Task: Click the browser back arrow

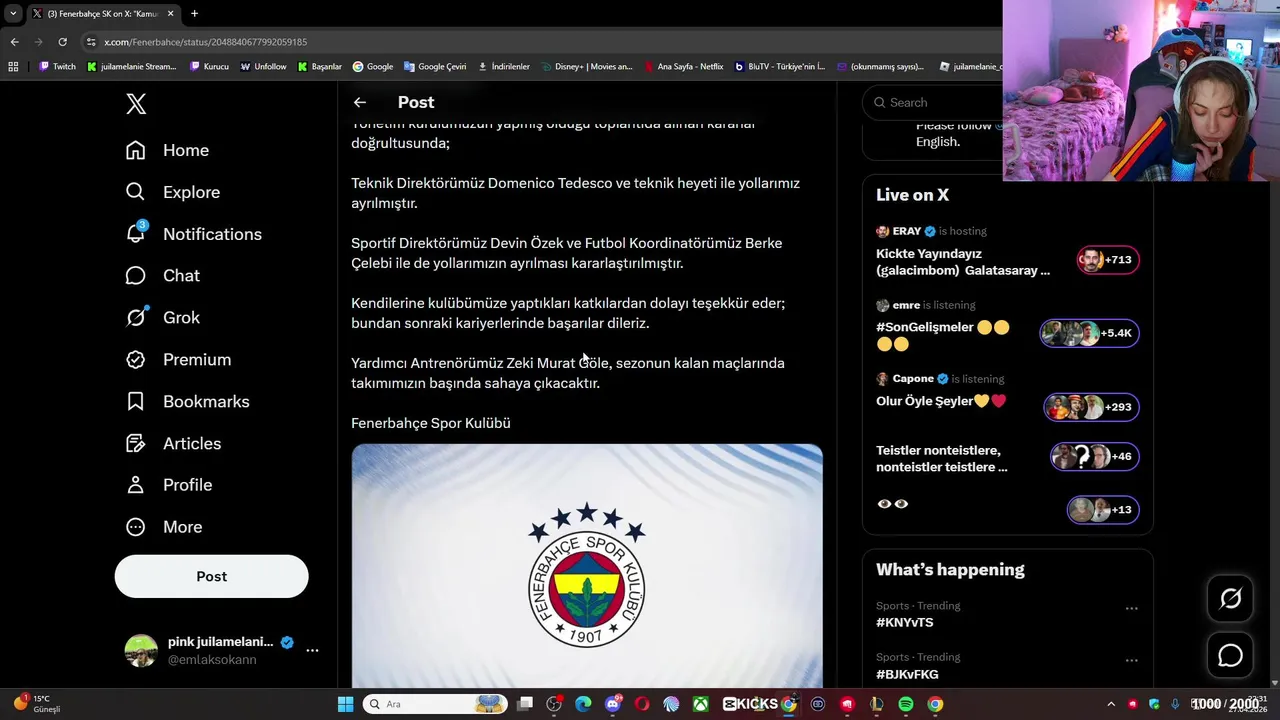Action: [x=15, y=42]
